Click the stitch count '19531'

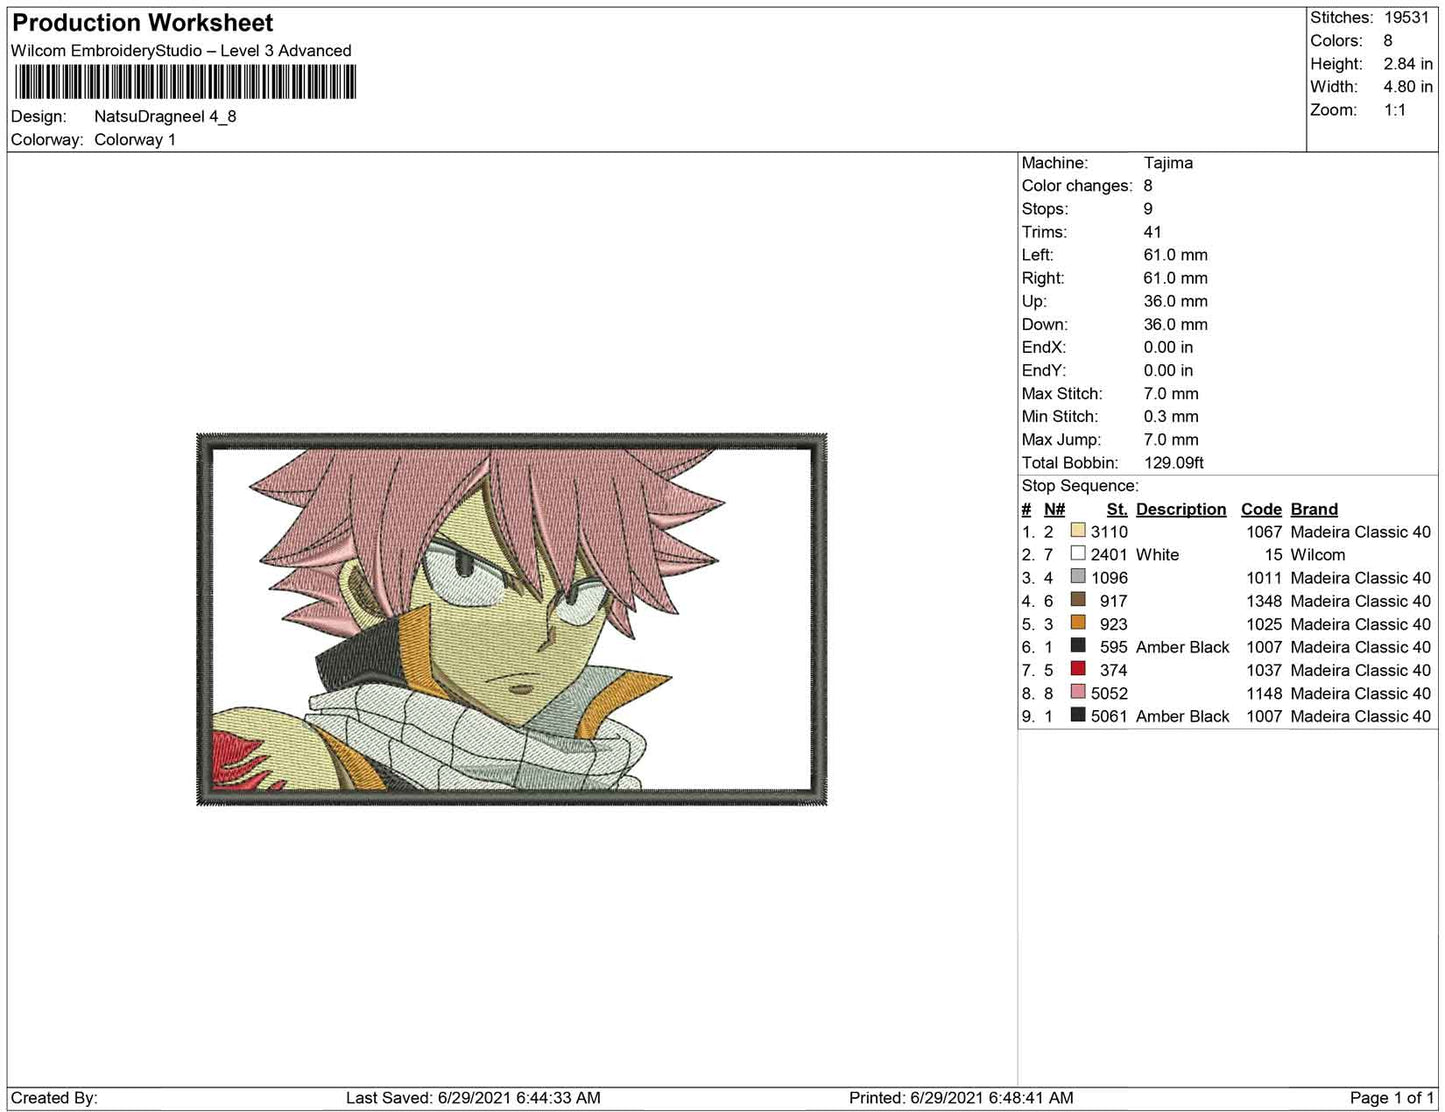coord(1407,18)
